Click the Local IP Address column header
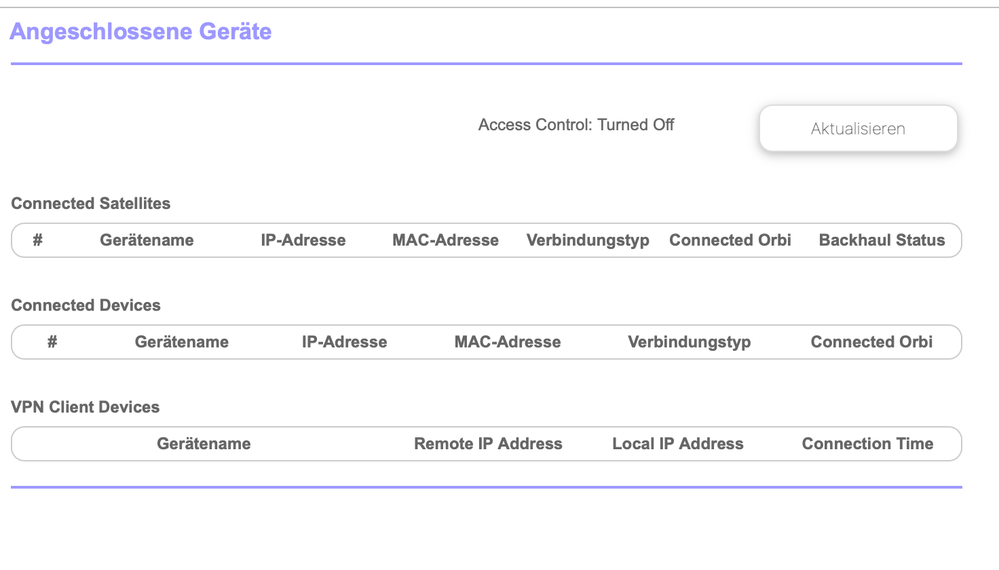 (x=678, y=444)
